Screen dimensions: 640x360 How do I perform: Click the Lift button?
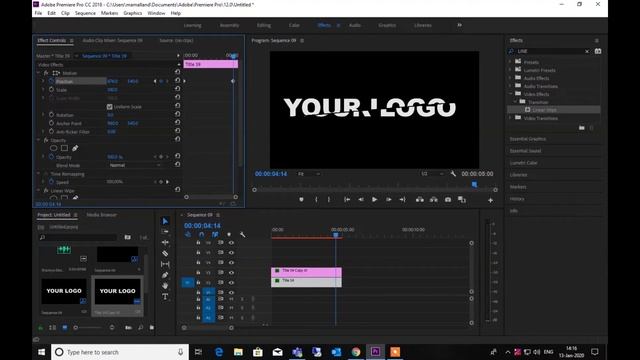420,200
